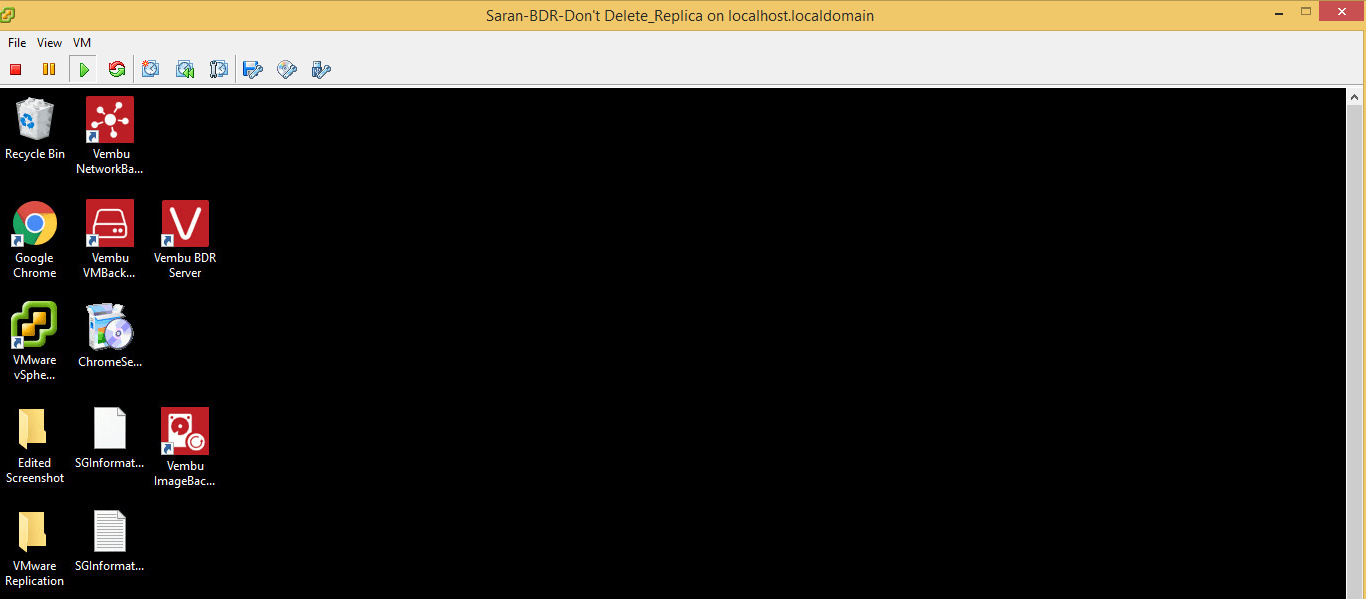This screenshot has height=599, width=1366.
Task: Select the Vembu VMBackup shortcut
Action: [x=110, y=240]
